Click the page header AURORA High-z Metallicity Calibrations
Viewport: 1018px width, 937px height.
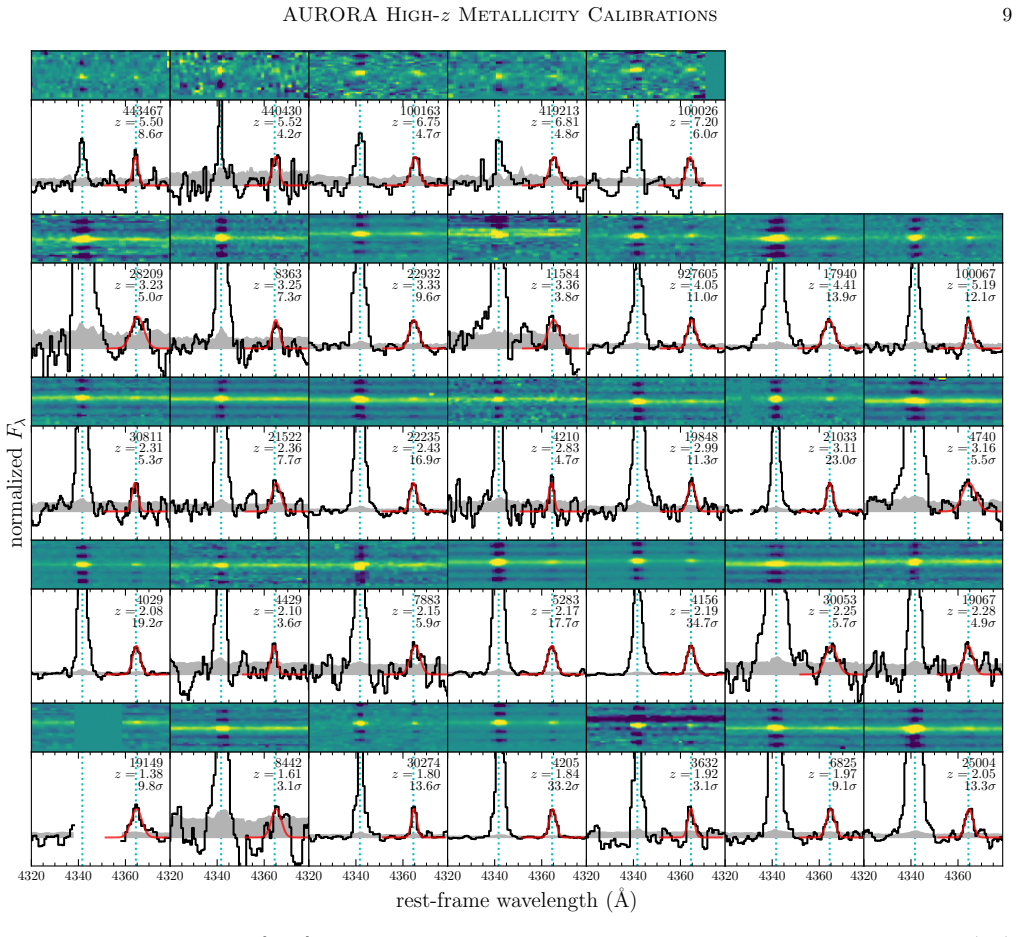500,14
